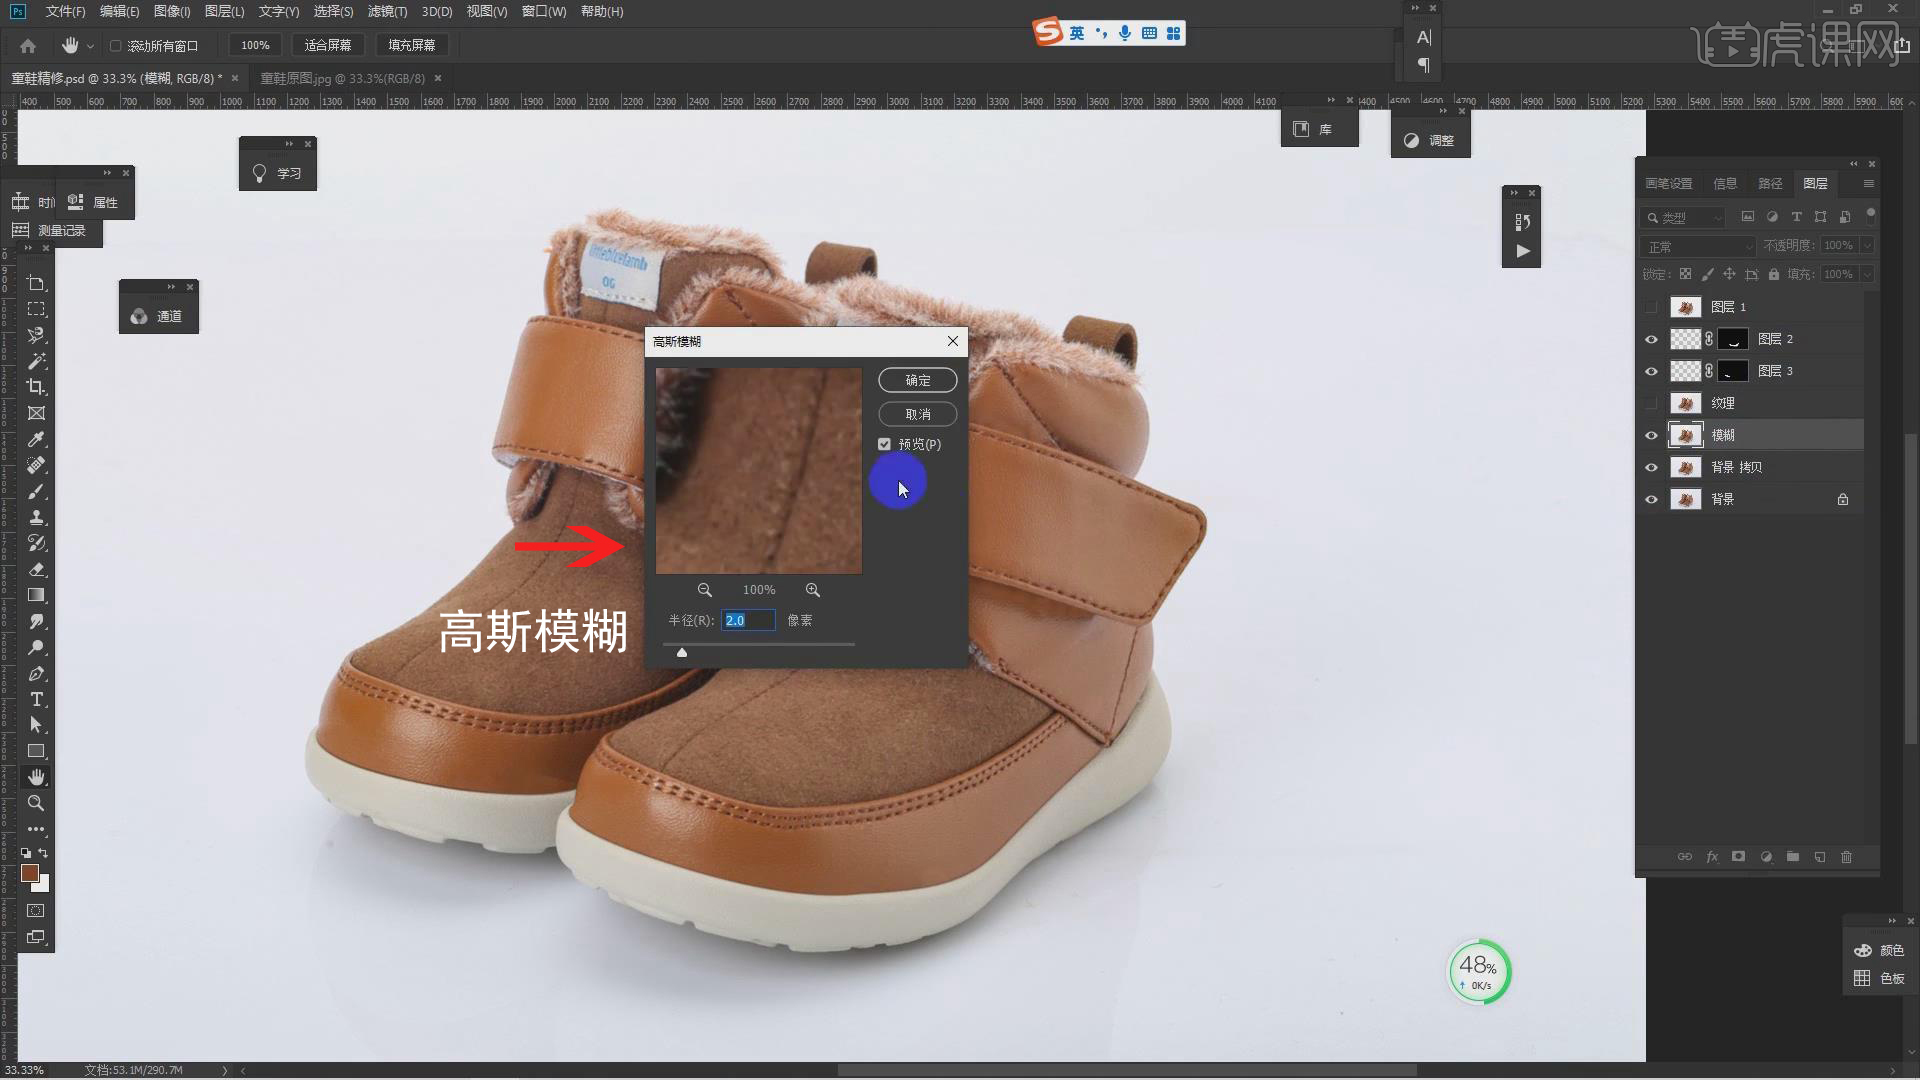Select the Lasso tool

click(x=36, y=335)
